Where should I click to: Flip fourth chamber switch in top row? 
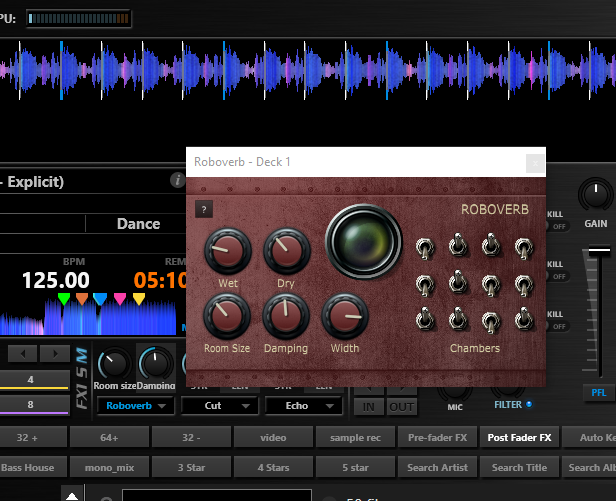524,249
